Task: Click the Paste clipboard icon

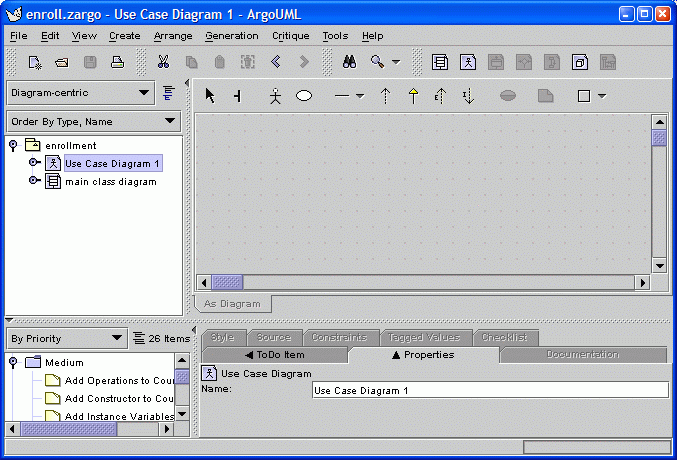Action: pos(219,63)
